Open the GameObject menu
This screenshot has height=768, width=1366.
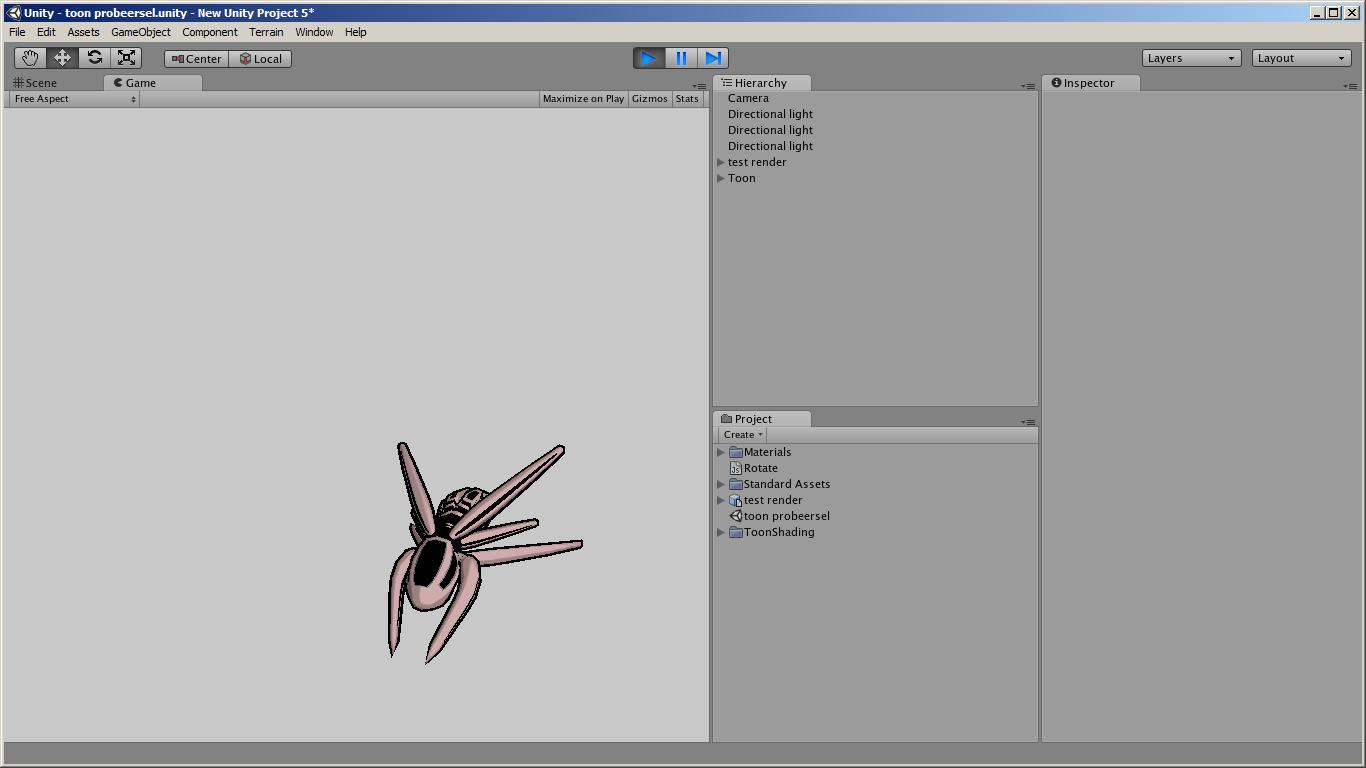(140, 31)
